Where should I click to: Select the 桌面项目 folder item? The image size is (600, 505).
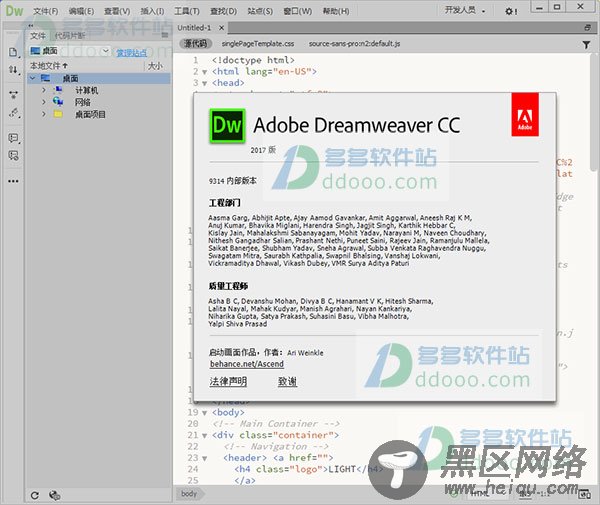[90, 114]
